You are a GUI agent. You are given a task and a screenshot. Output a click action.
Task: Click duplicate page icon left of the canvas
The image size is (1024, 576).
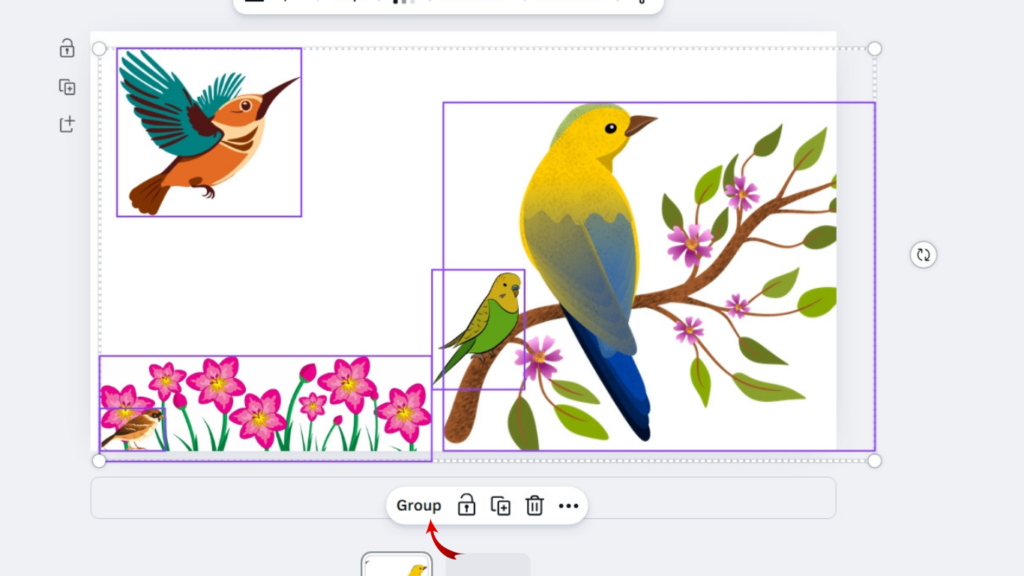coord(67,87)
